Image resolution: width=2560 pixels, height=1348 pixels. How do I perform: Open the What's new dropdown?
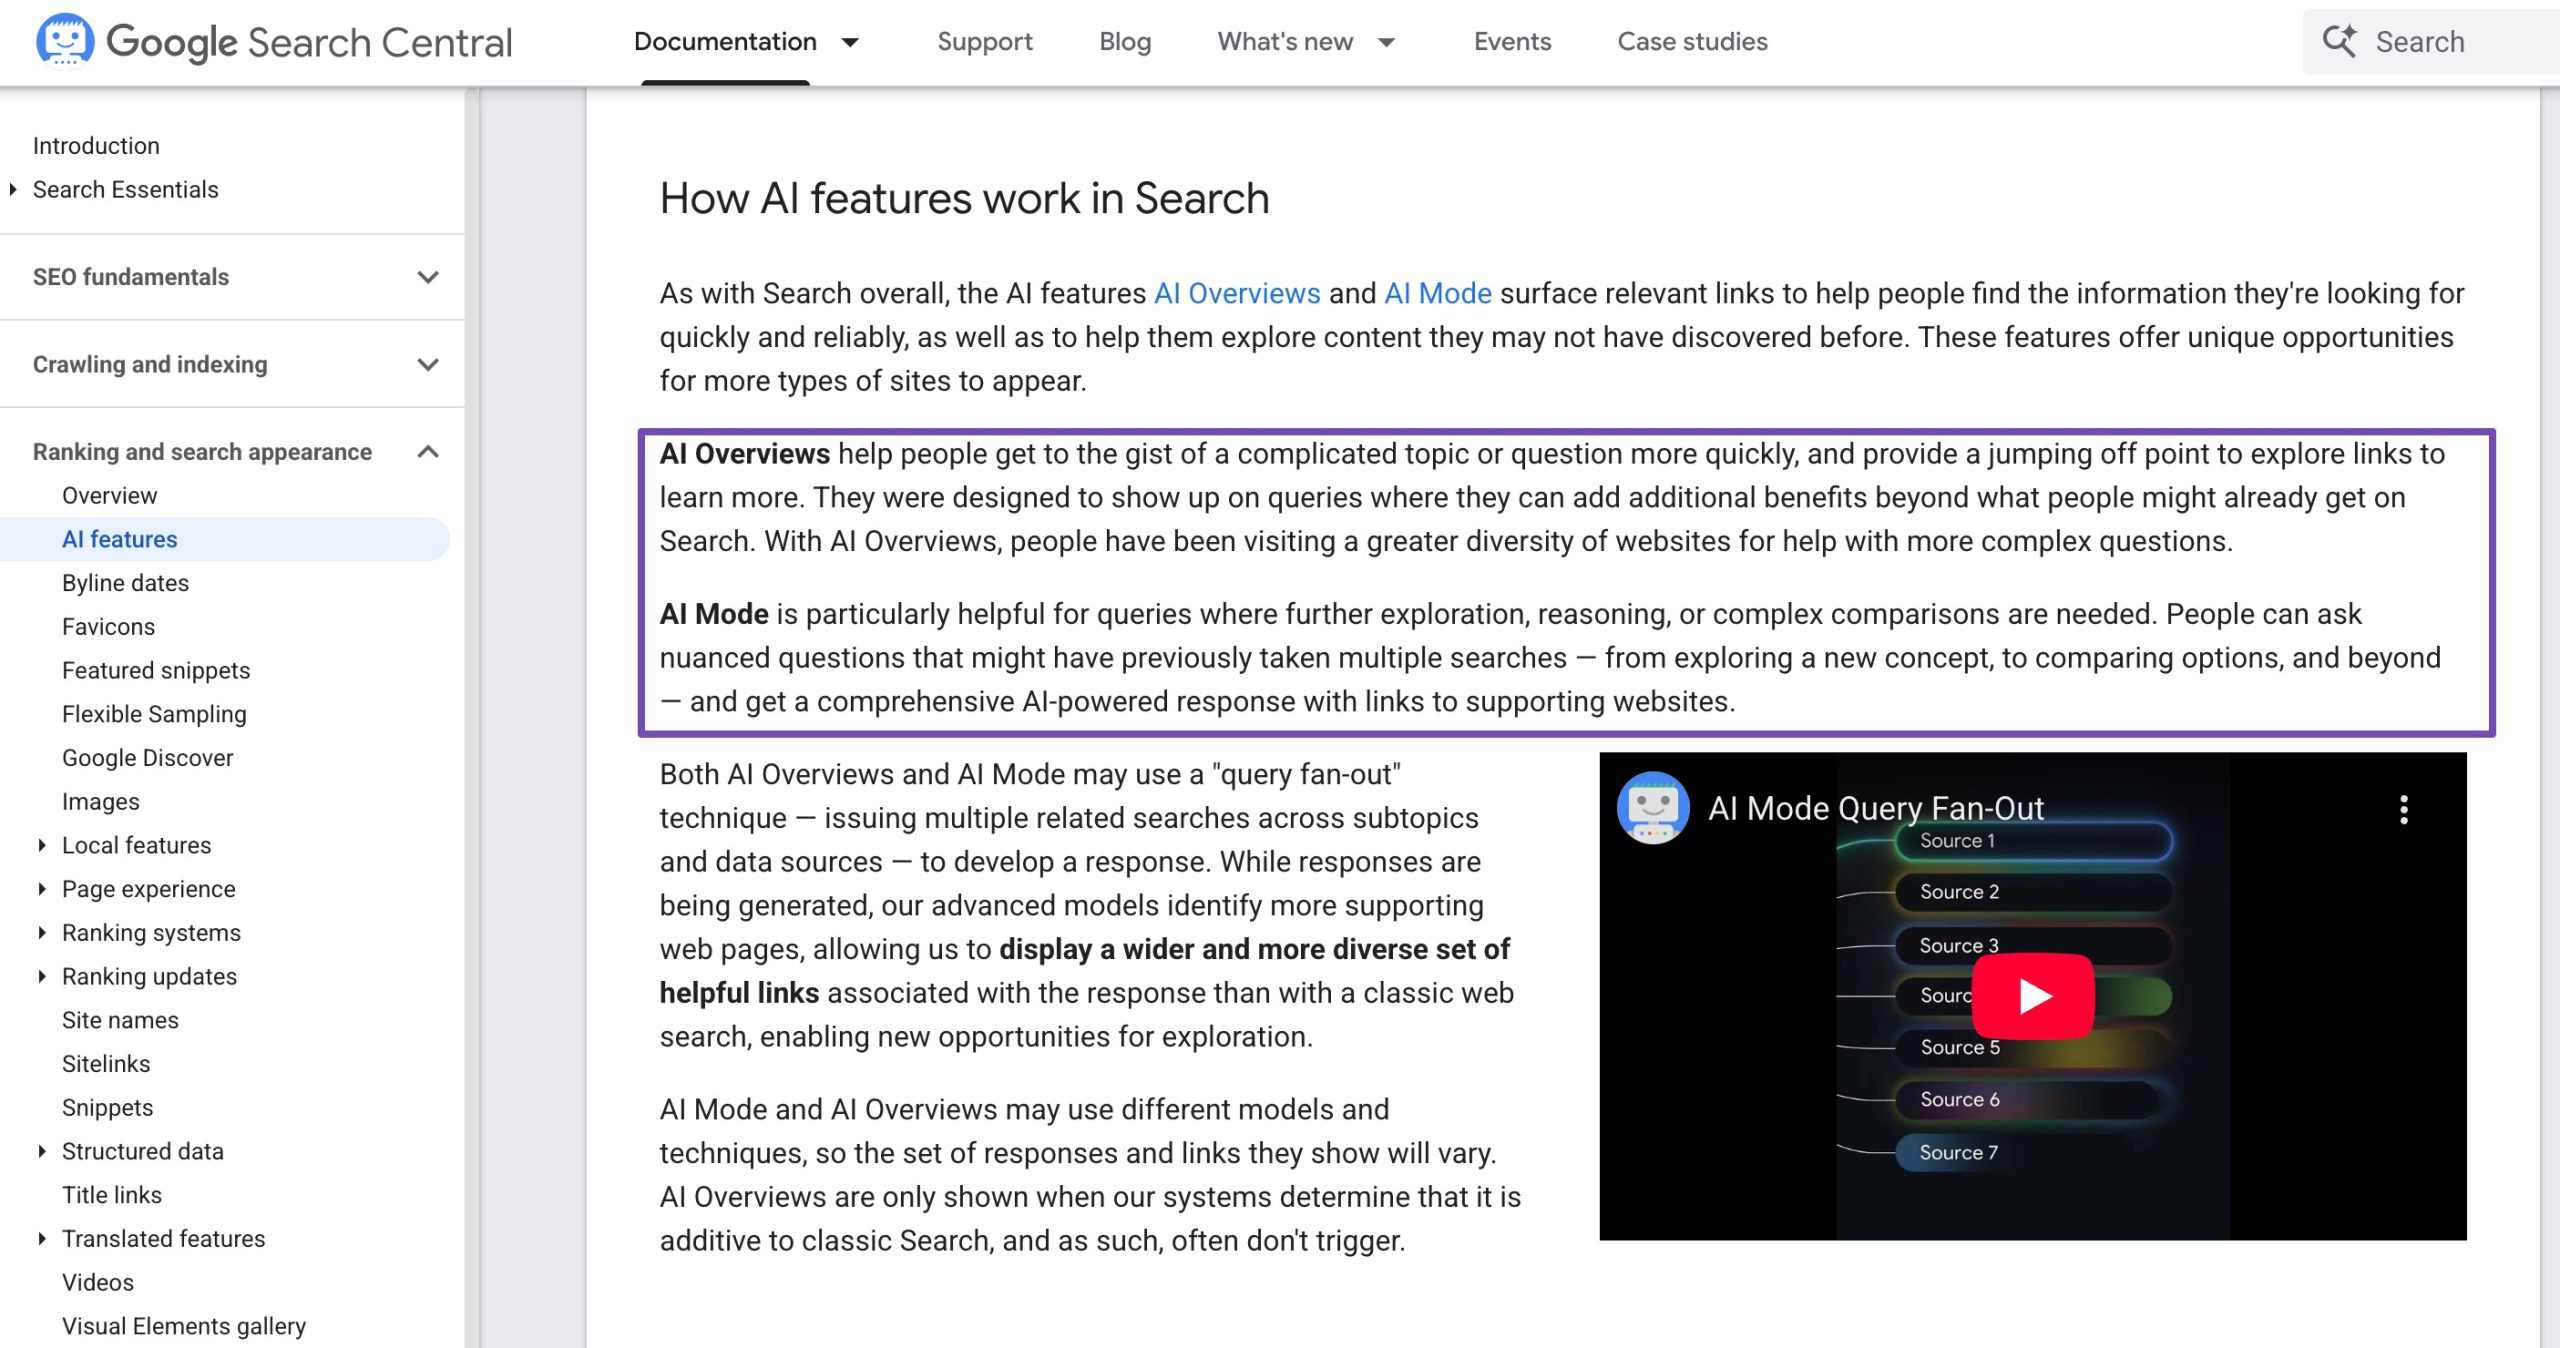tap(1387, 42)
